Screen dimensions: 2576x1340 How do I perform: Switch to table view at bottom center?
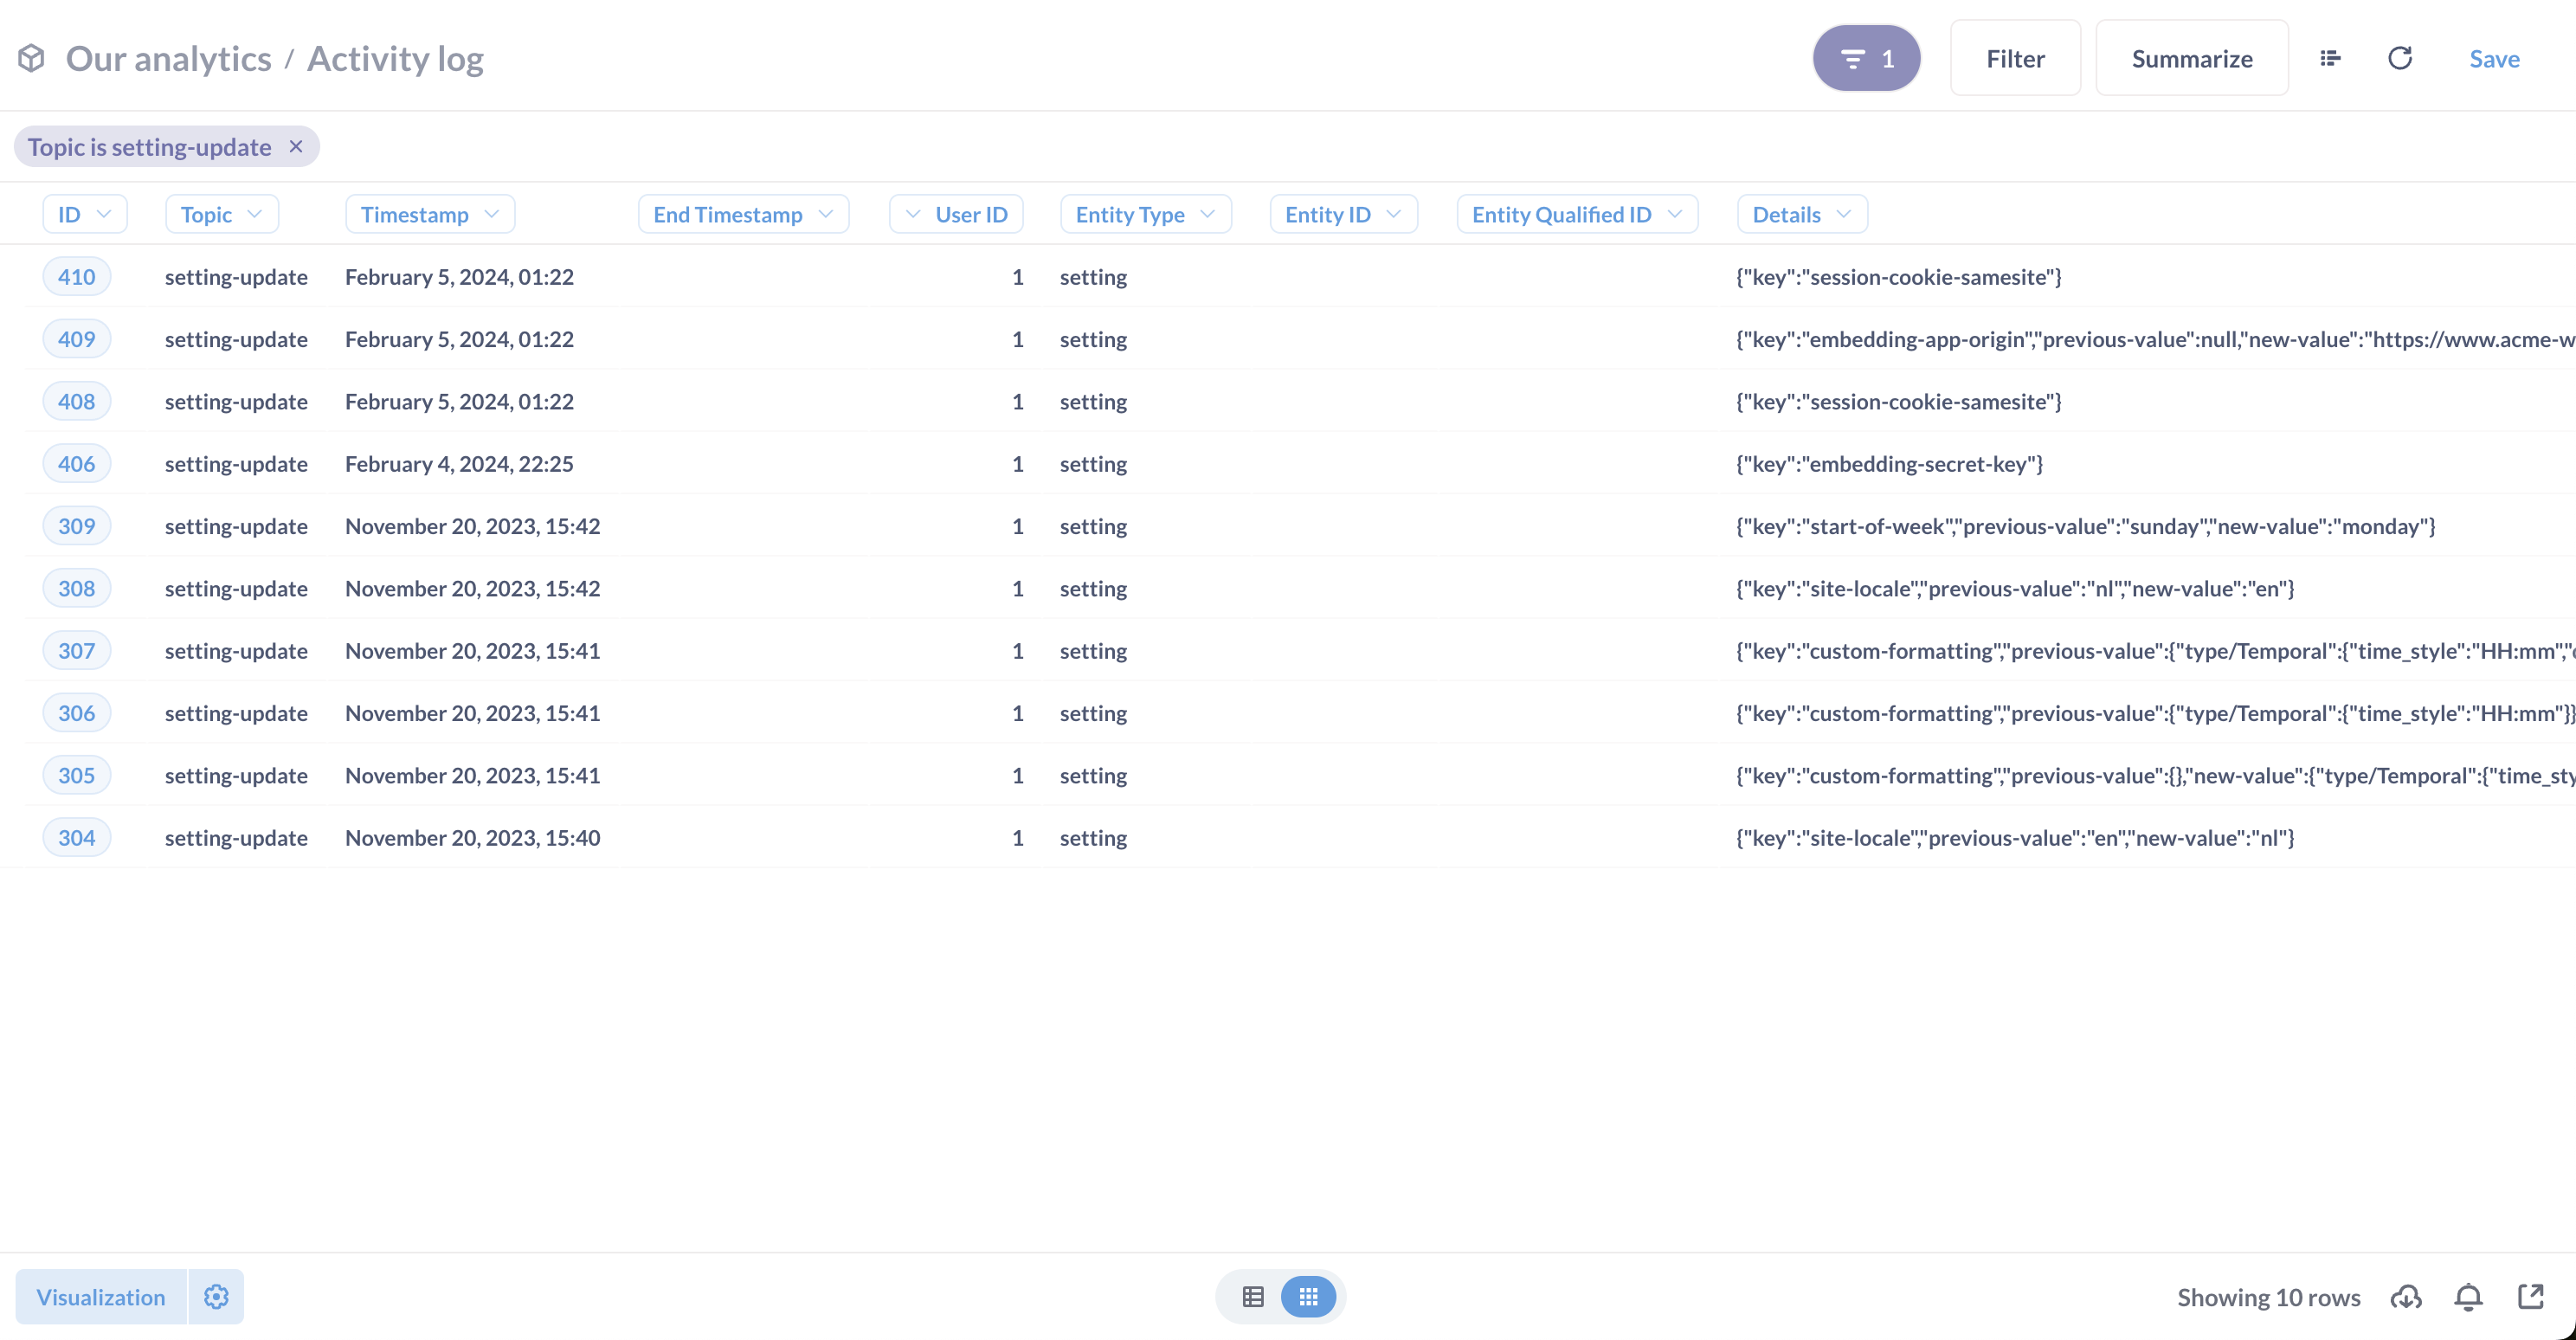1252,1296
